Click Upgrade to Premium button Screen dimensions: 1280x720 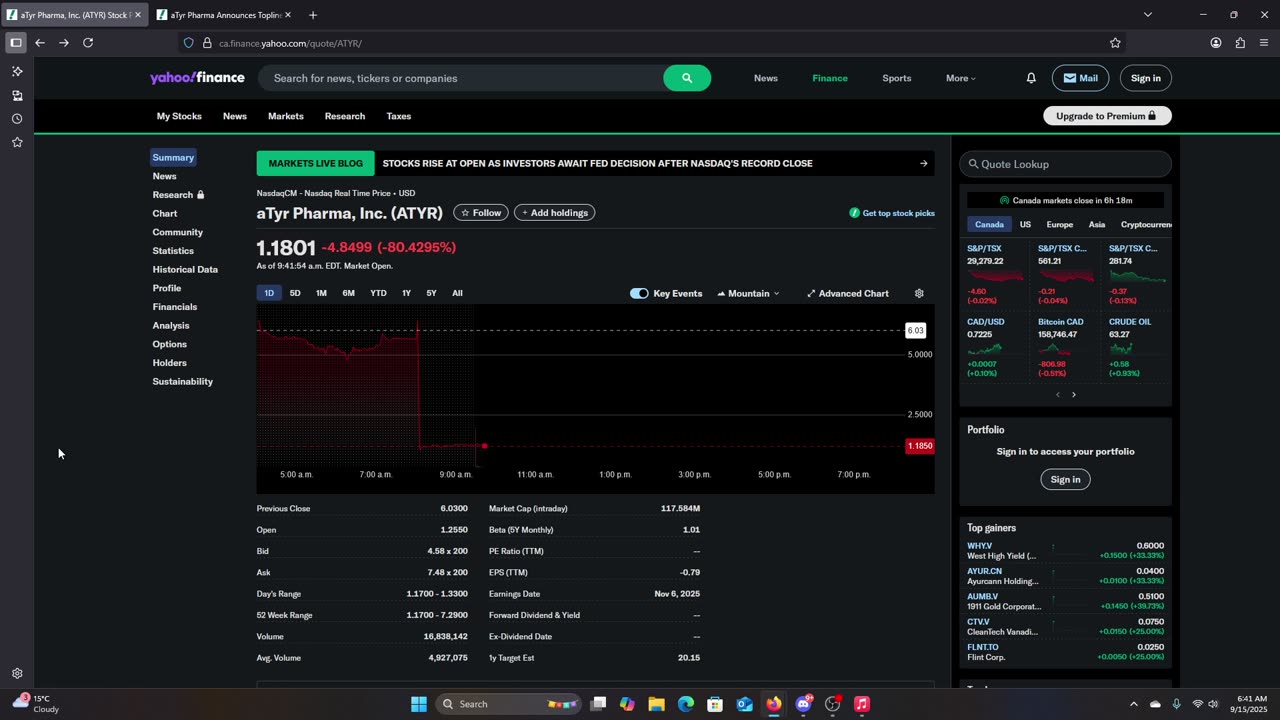(1107, 116)
